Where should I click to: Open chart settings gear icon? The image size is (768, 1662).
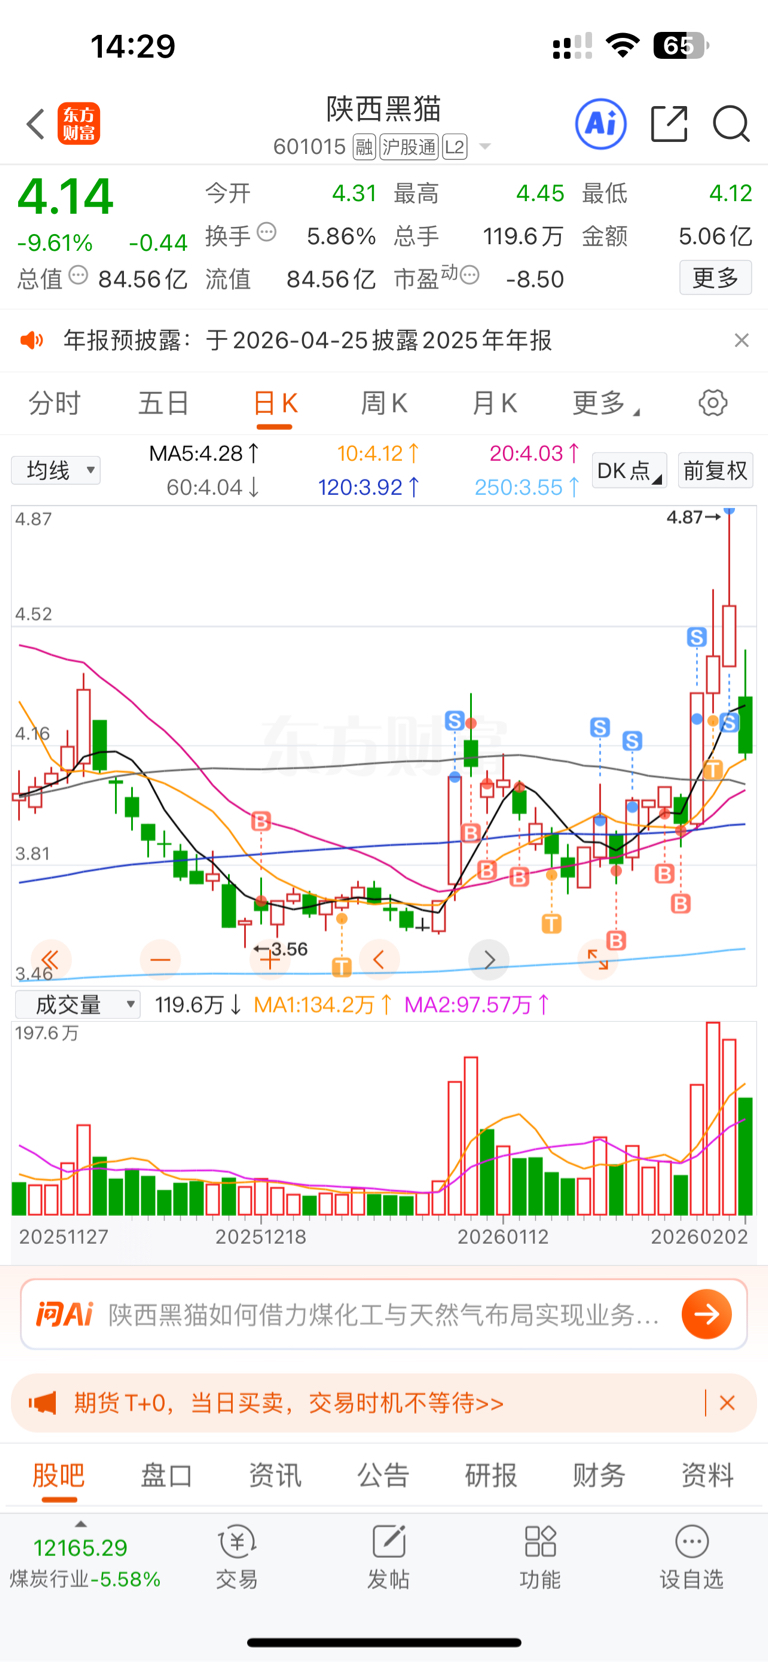tap(713, 403)
